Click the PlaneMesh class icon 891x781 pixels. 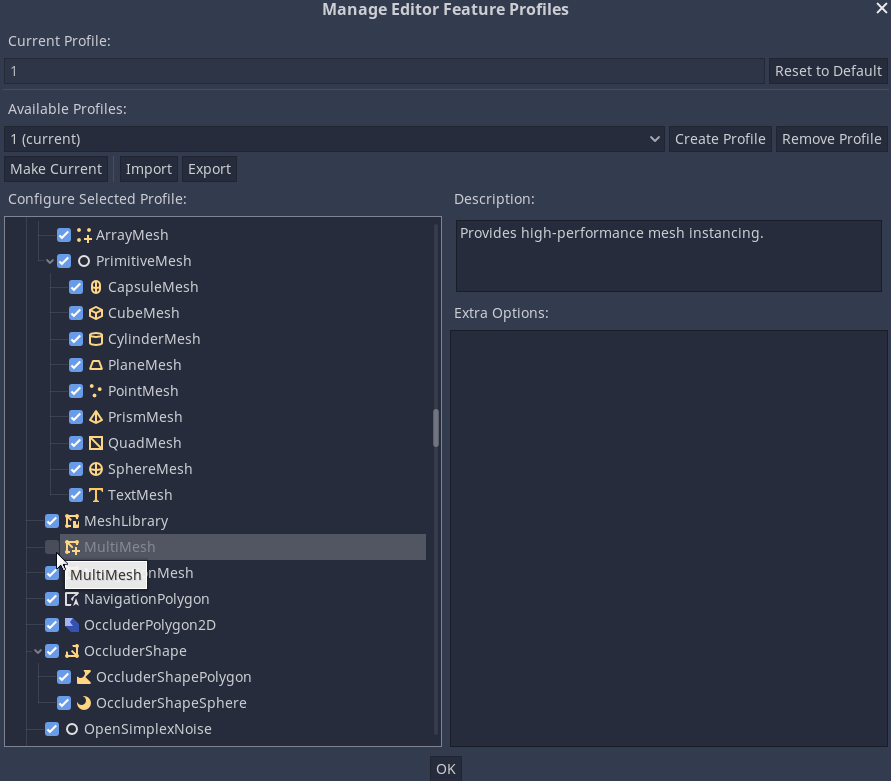point(95,364)
